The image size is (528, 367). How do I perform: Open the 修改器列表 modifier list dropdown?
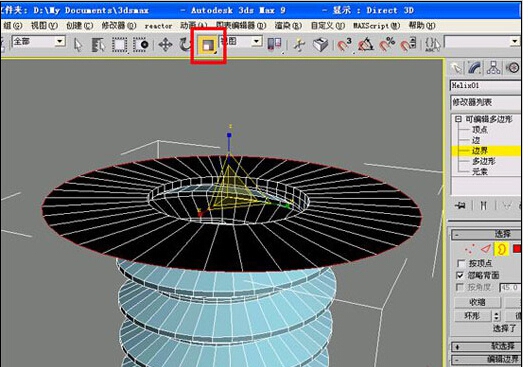coord(485,102)
